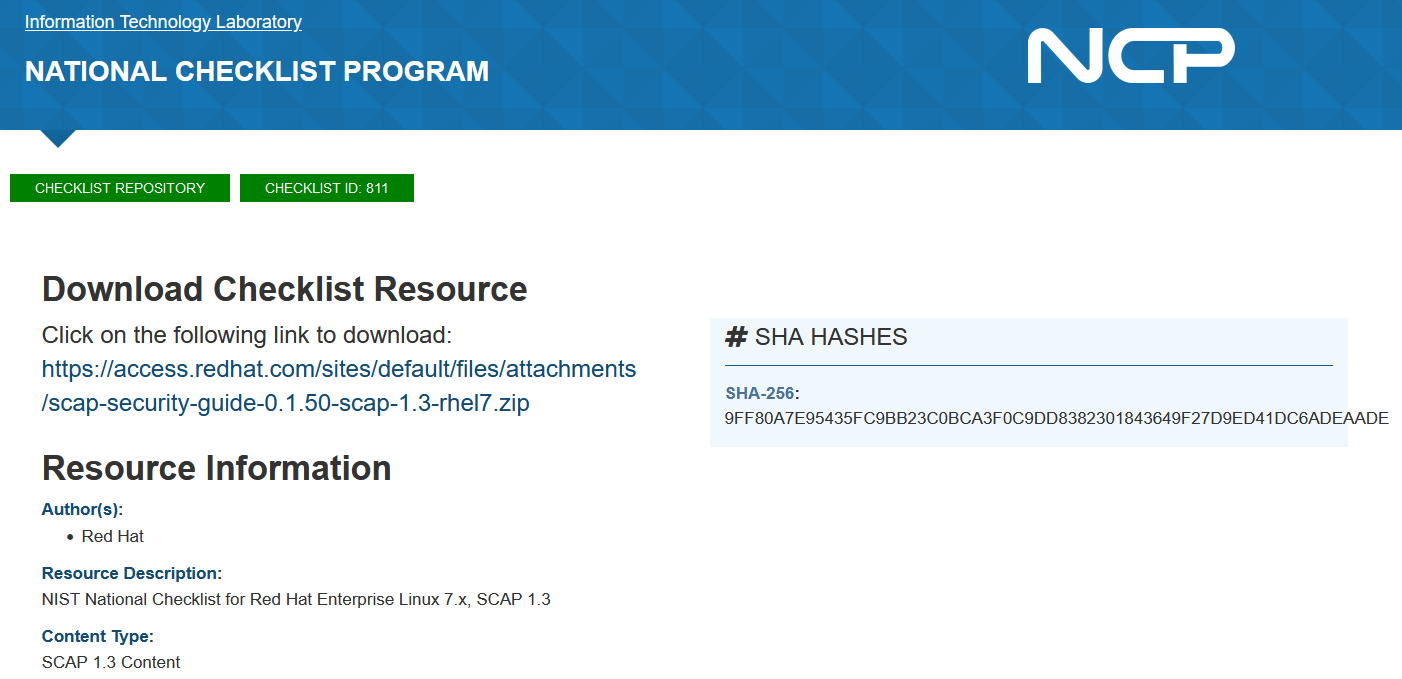Open the Checklist Repository button
Viewport: 1402px width, 679px height.
tap(120, 188)
